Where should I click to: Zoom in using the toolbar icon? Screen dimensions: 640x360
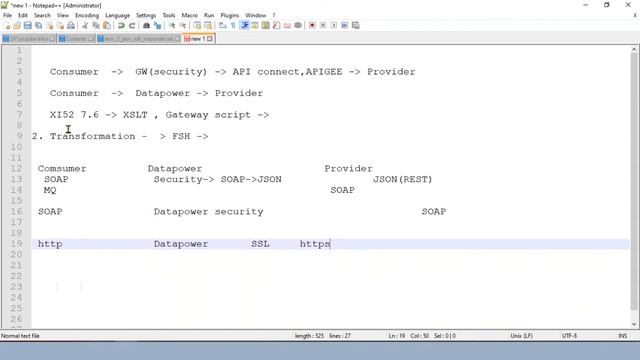click(x=172, y=25)
